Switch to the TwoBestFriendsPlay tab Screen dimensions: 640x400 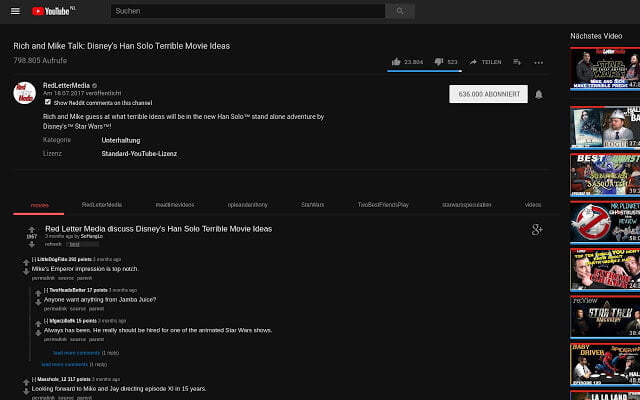(383, 205)
